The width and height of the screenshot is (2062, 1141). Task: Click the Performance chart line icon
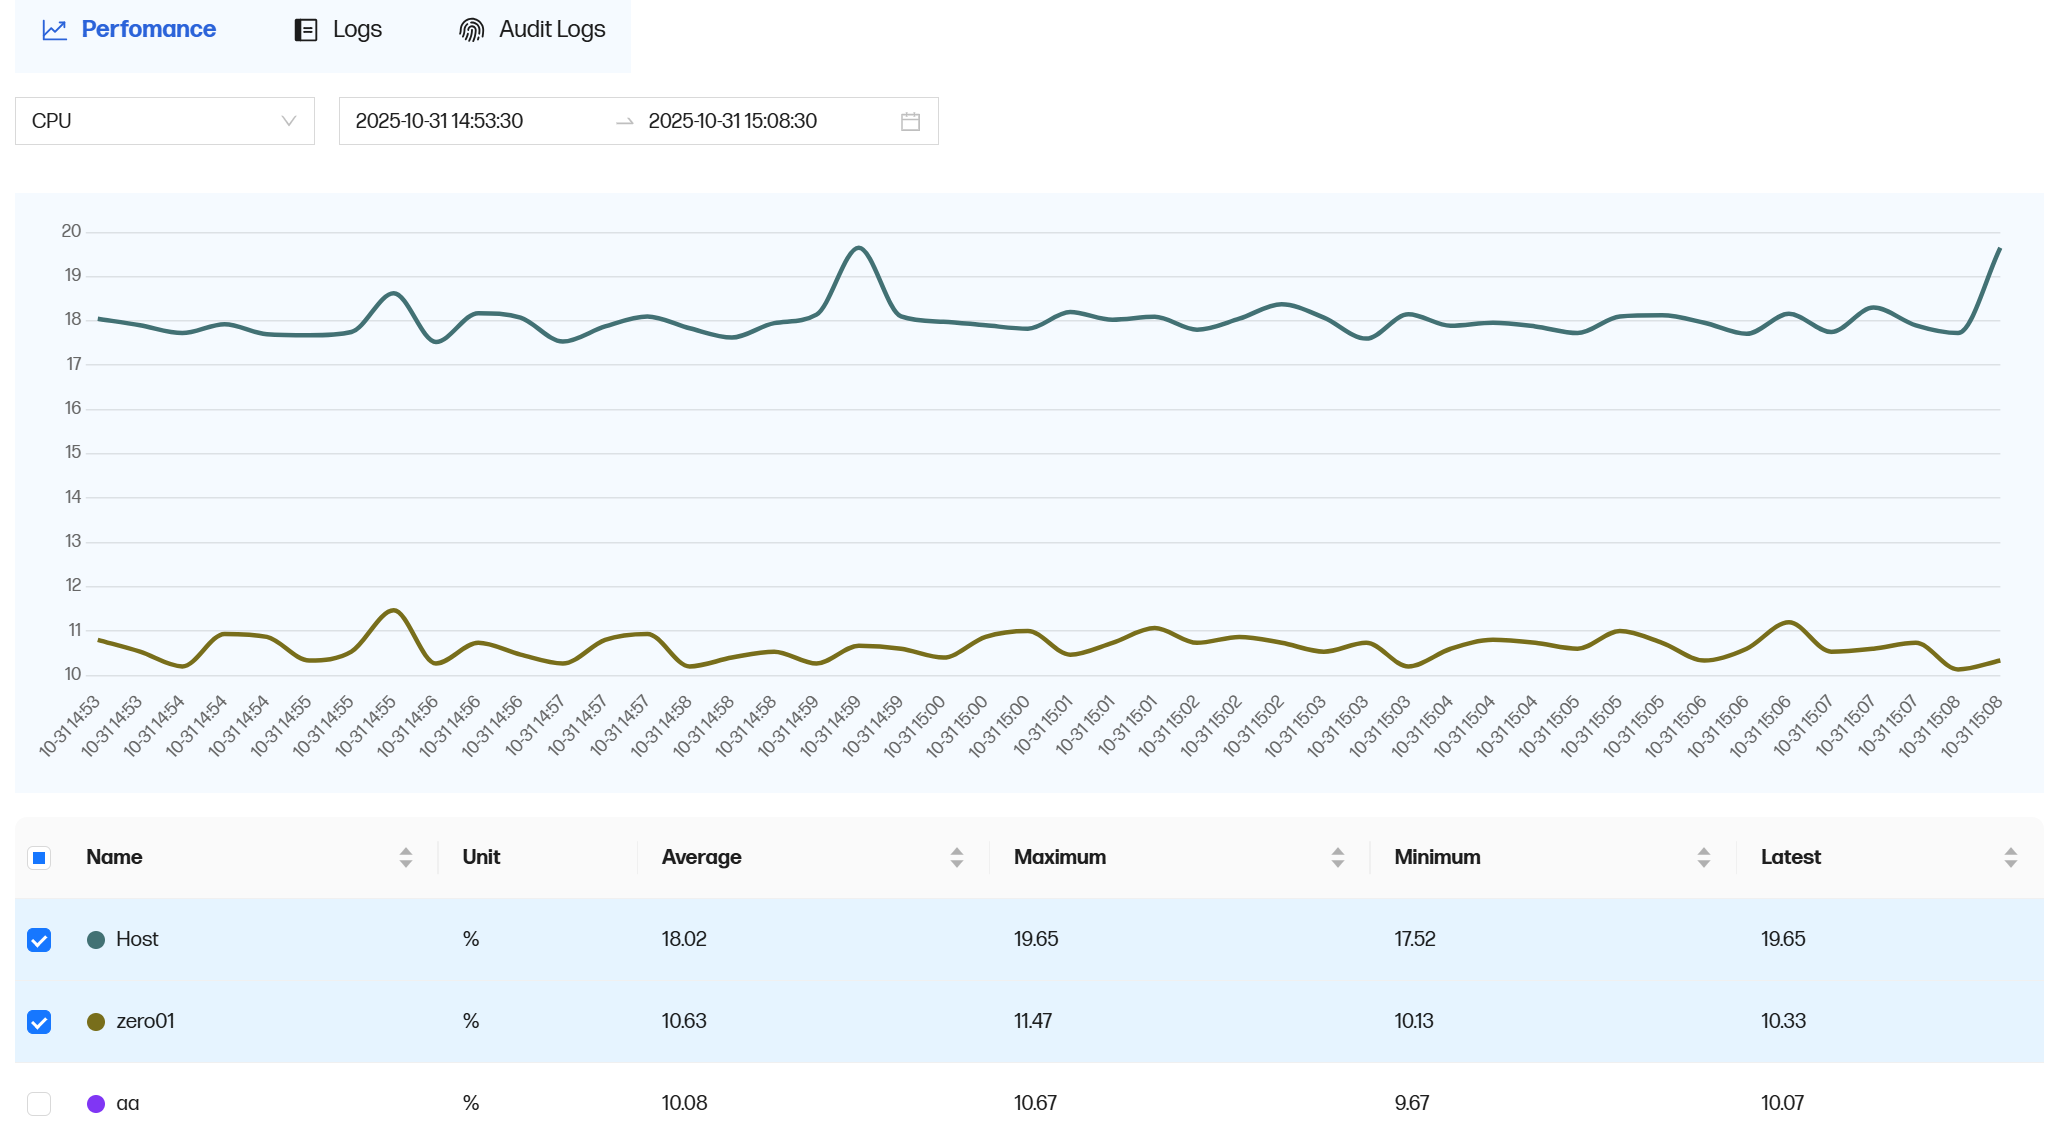[54, 30]
